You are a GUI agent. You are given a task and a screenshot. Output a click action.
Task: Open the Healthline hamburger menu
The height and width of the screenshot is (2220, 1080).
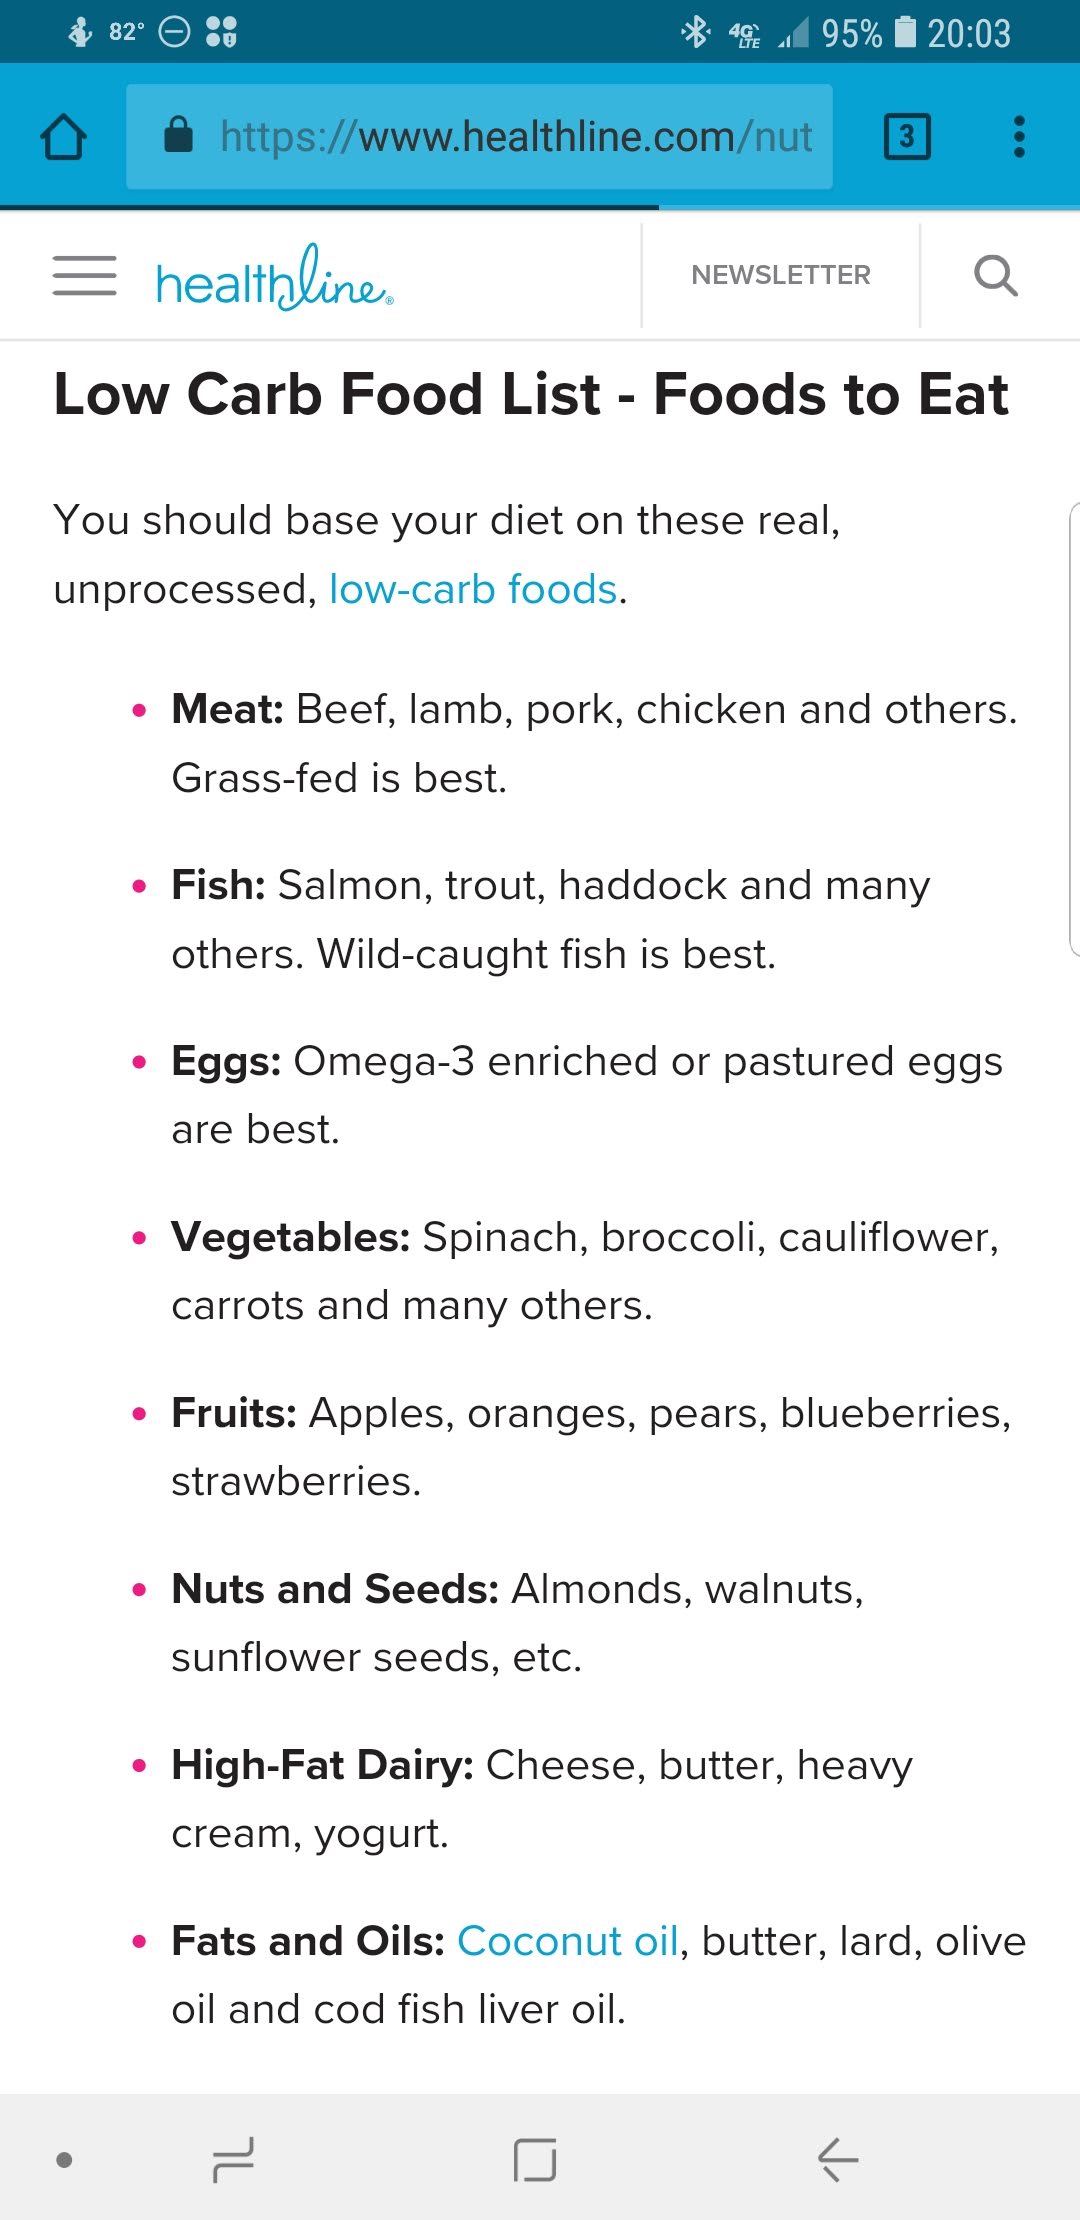tap(85, 276)
